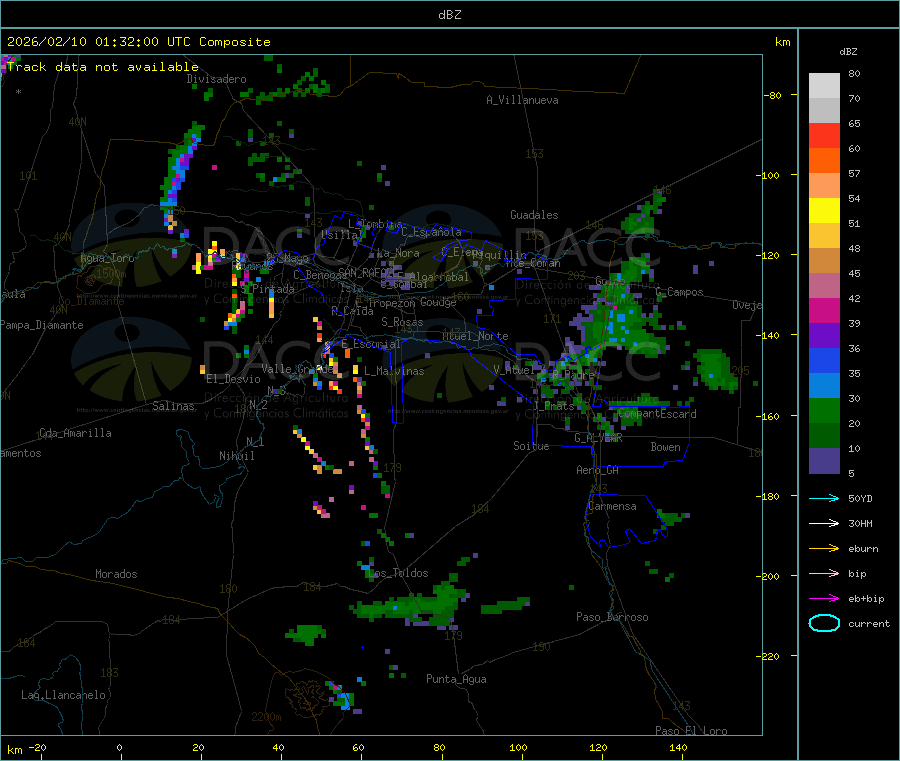Click the 'Lag.Llancanelo' map label
The image size is (900, 761).
point(63,695)
